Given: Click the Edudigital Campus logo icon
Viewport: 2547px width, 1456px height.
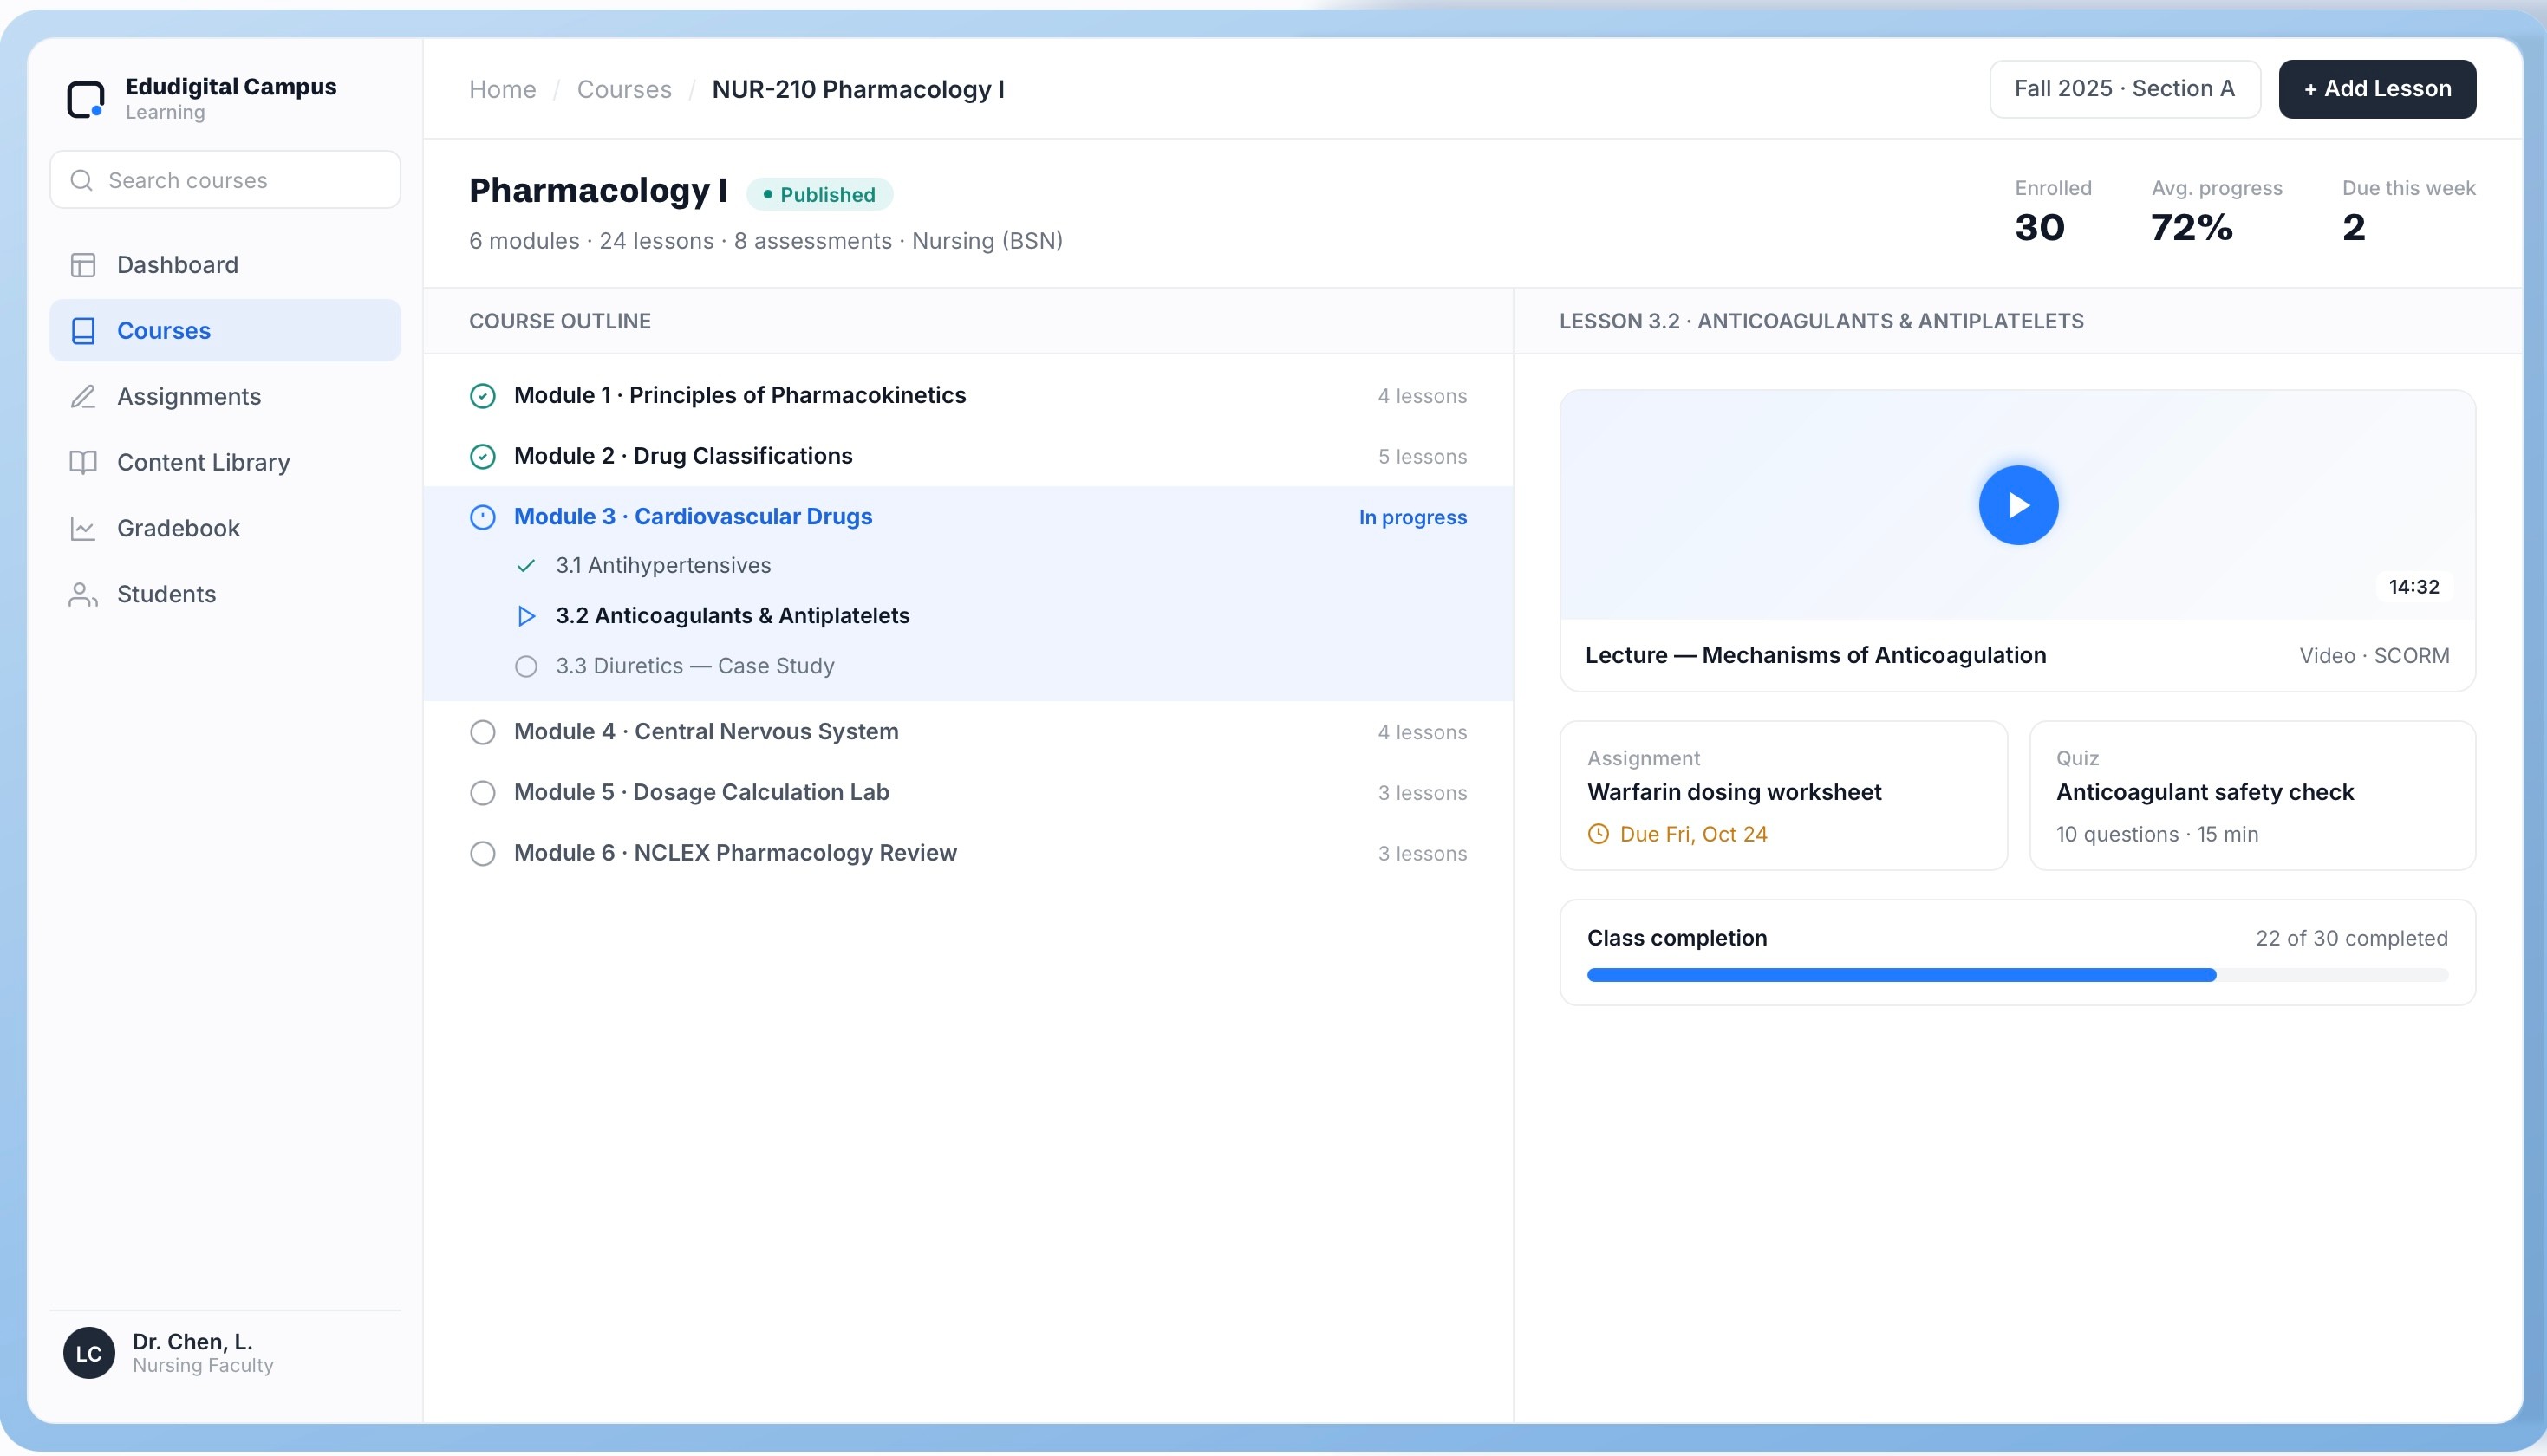Looking at the screenshot, I should pos(86,99).
